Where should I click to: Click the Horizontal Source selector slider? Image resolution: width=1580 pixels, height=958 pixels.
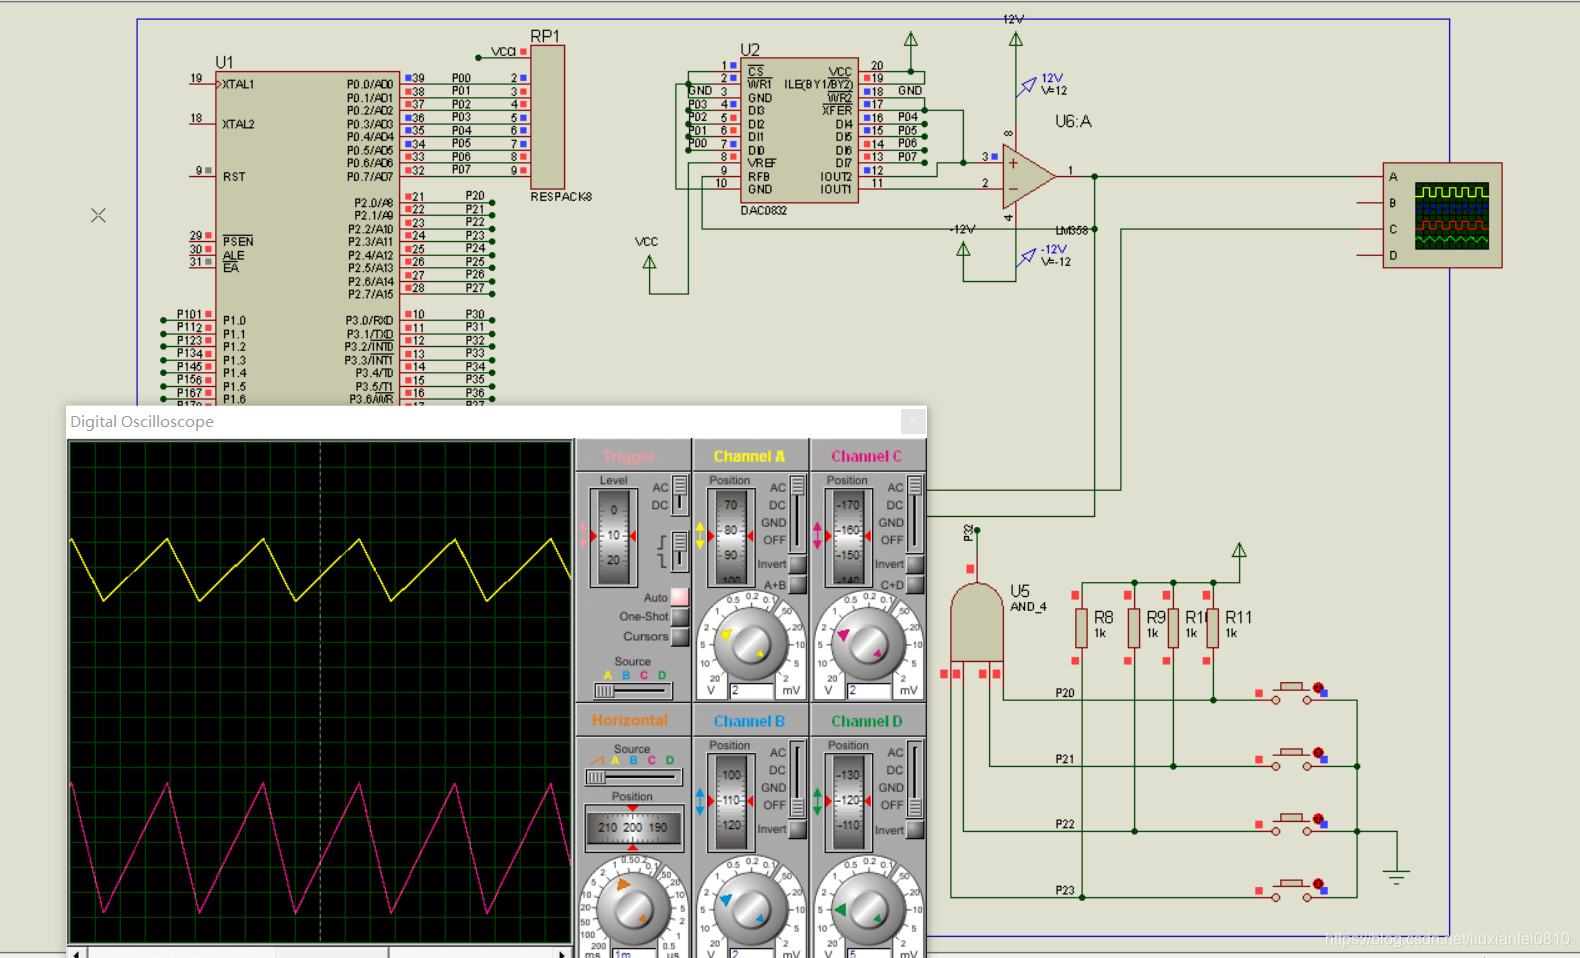pos(633,777)
